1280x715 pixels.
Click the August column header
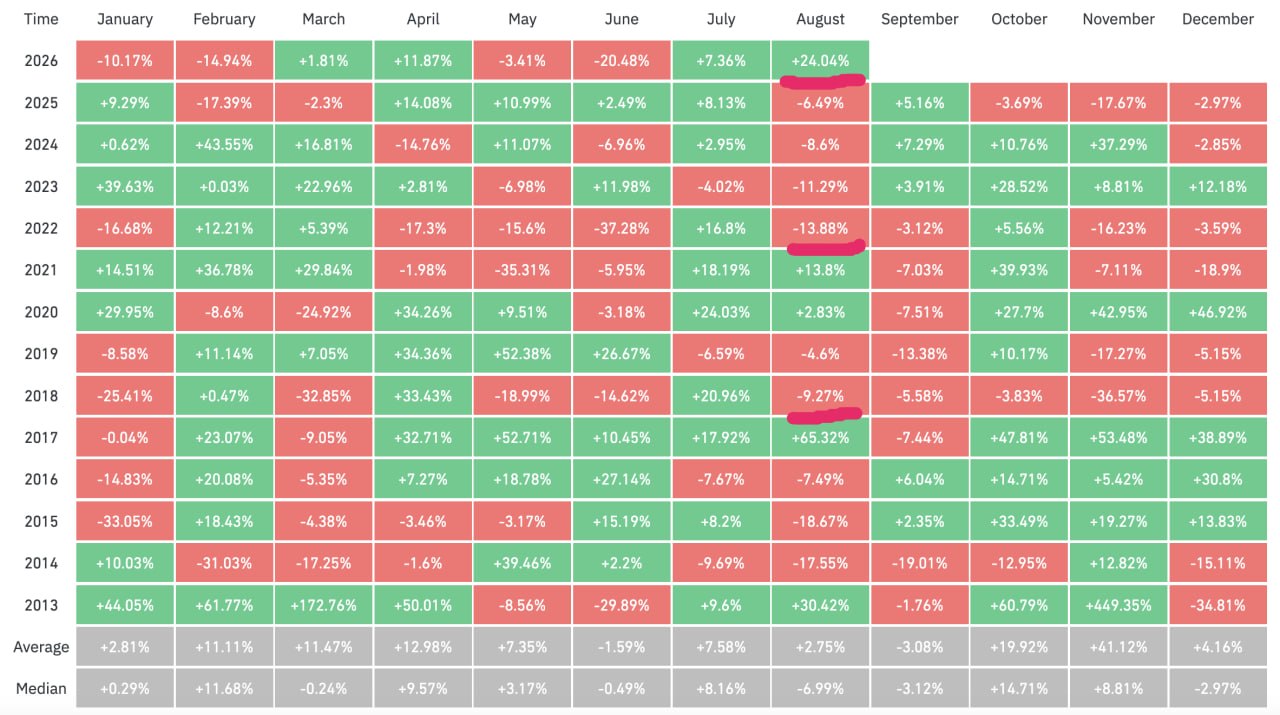coord(820,19)
